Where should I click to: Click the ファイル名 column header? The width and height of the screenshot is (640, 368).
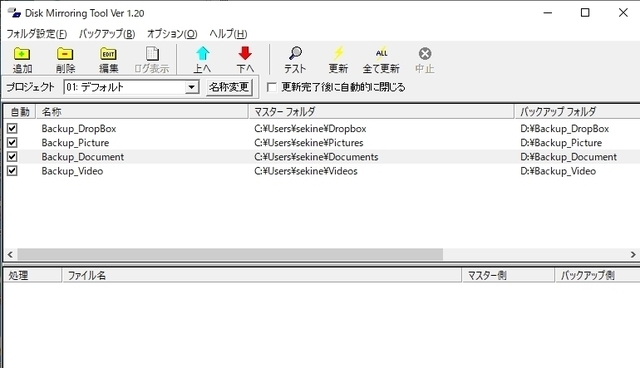point(262,276)
